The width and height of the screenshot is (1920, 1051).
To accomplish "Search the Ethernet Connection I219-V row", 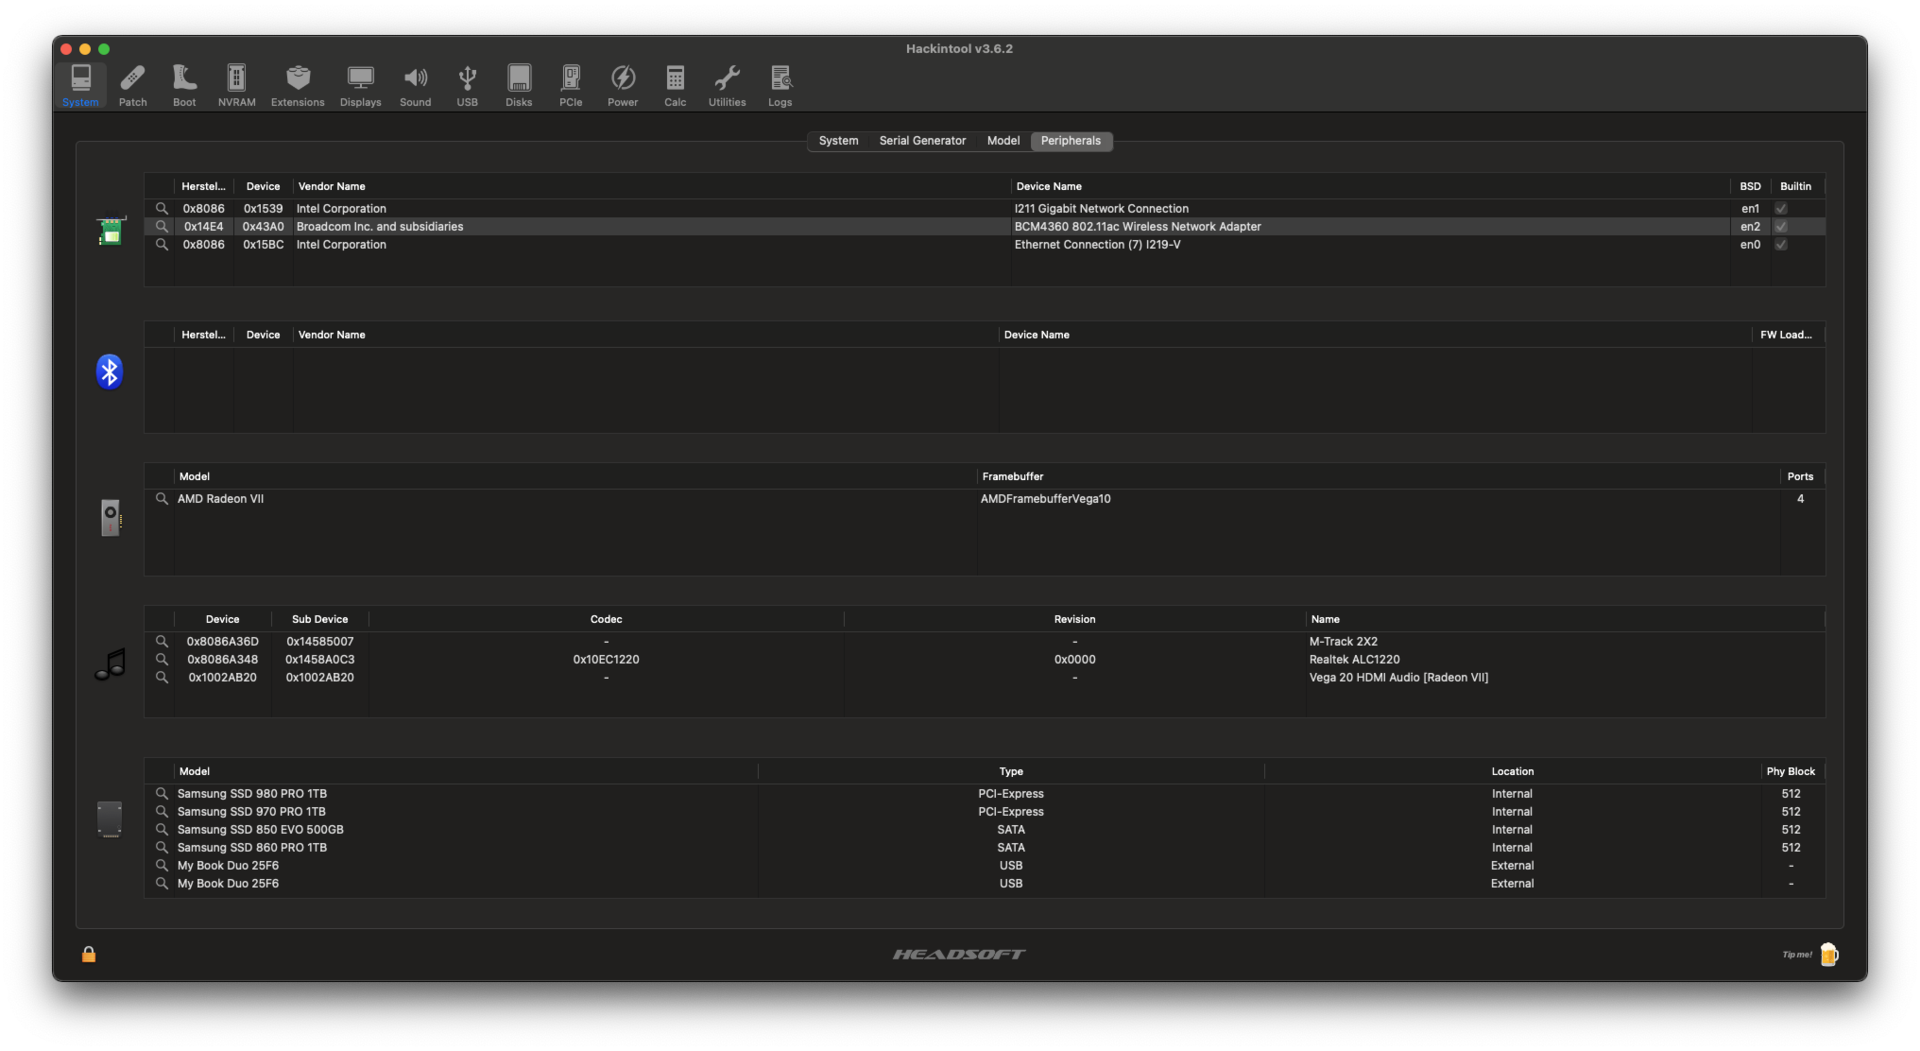I will coord(161,245).
